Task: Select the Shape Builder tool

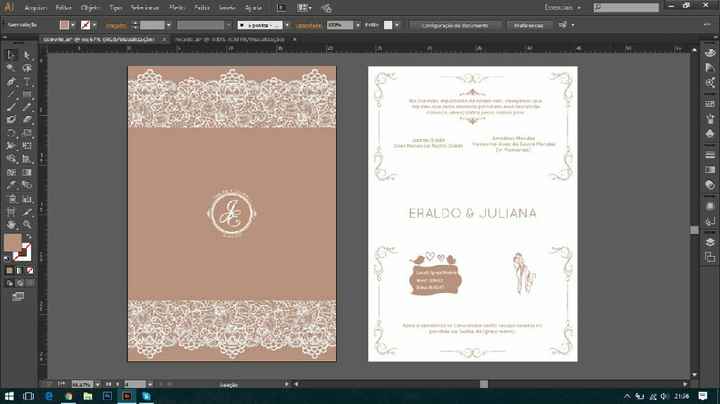Action: pyautogui.click(x=11, y=159)
